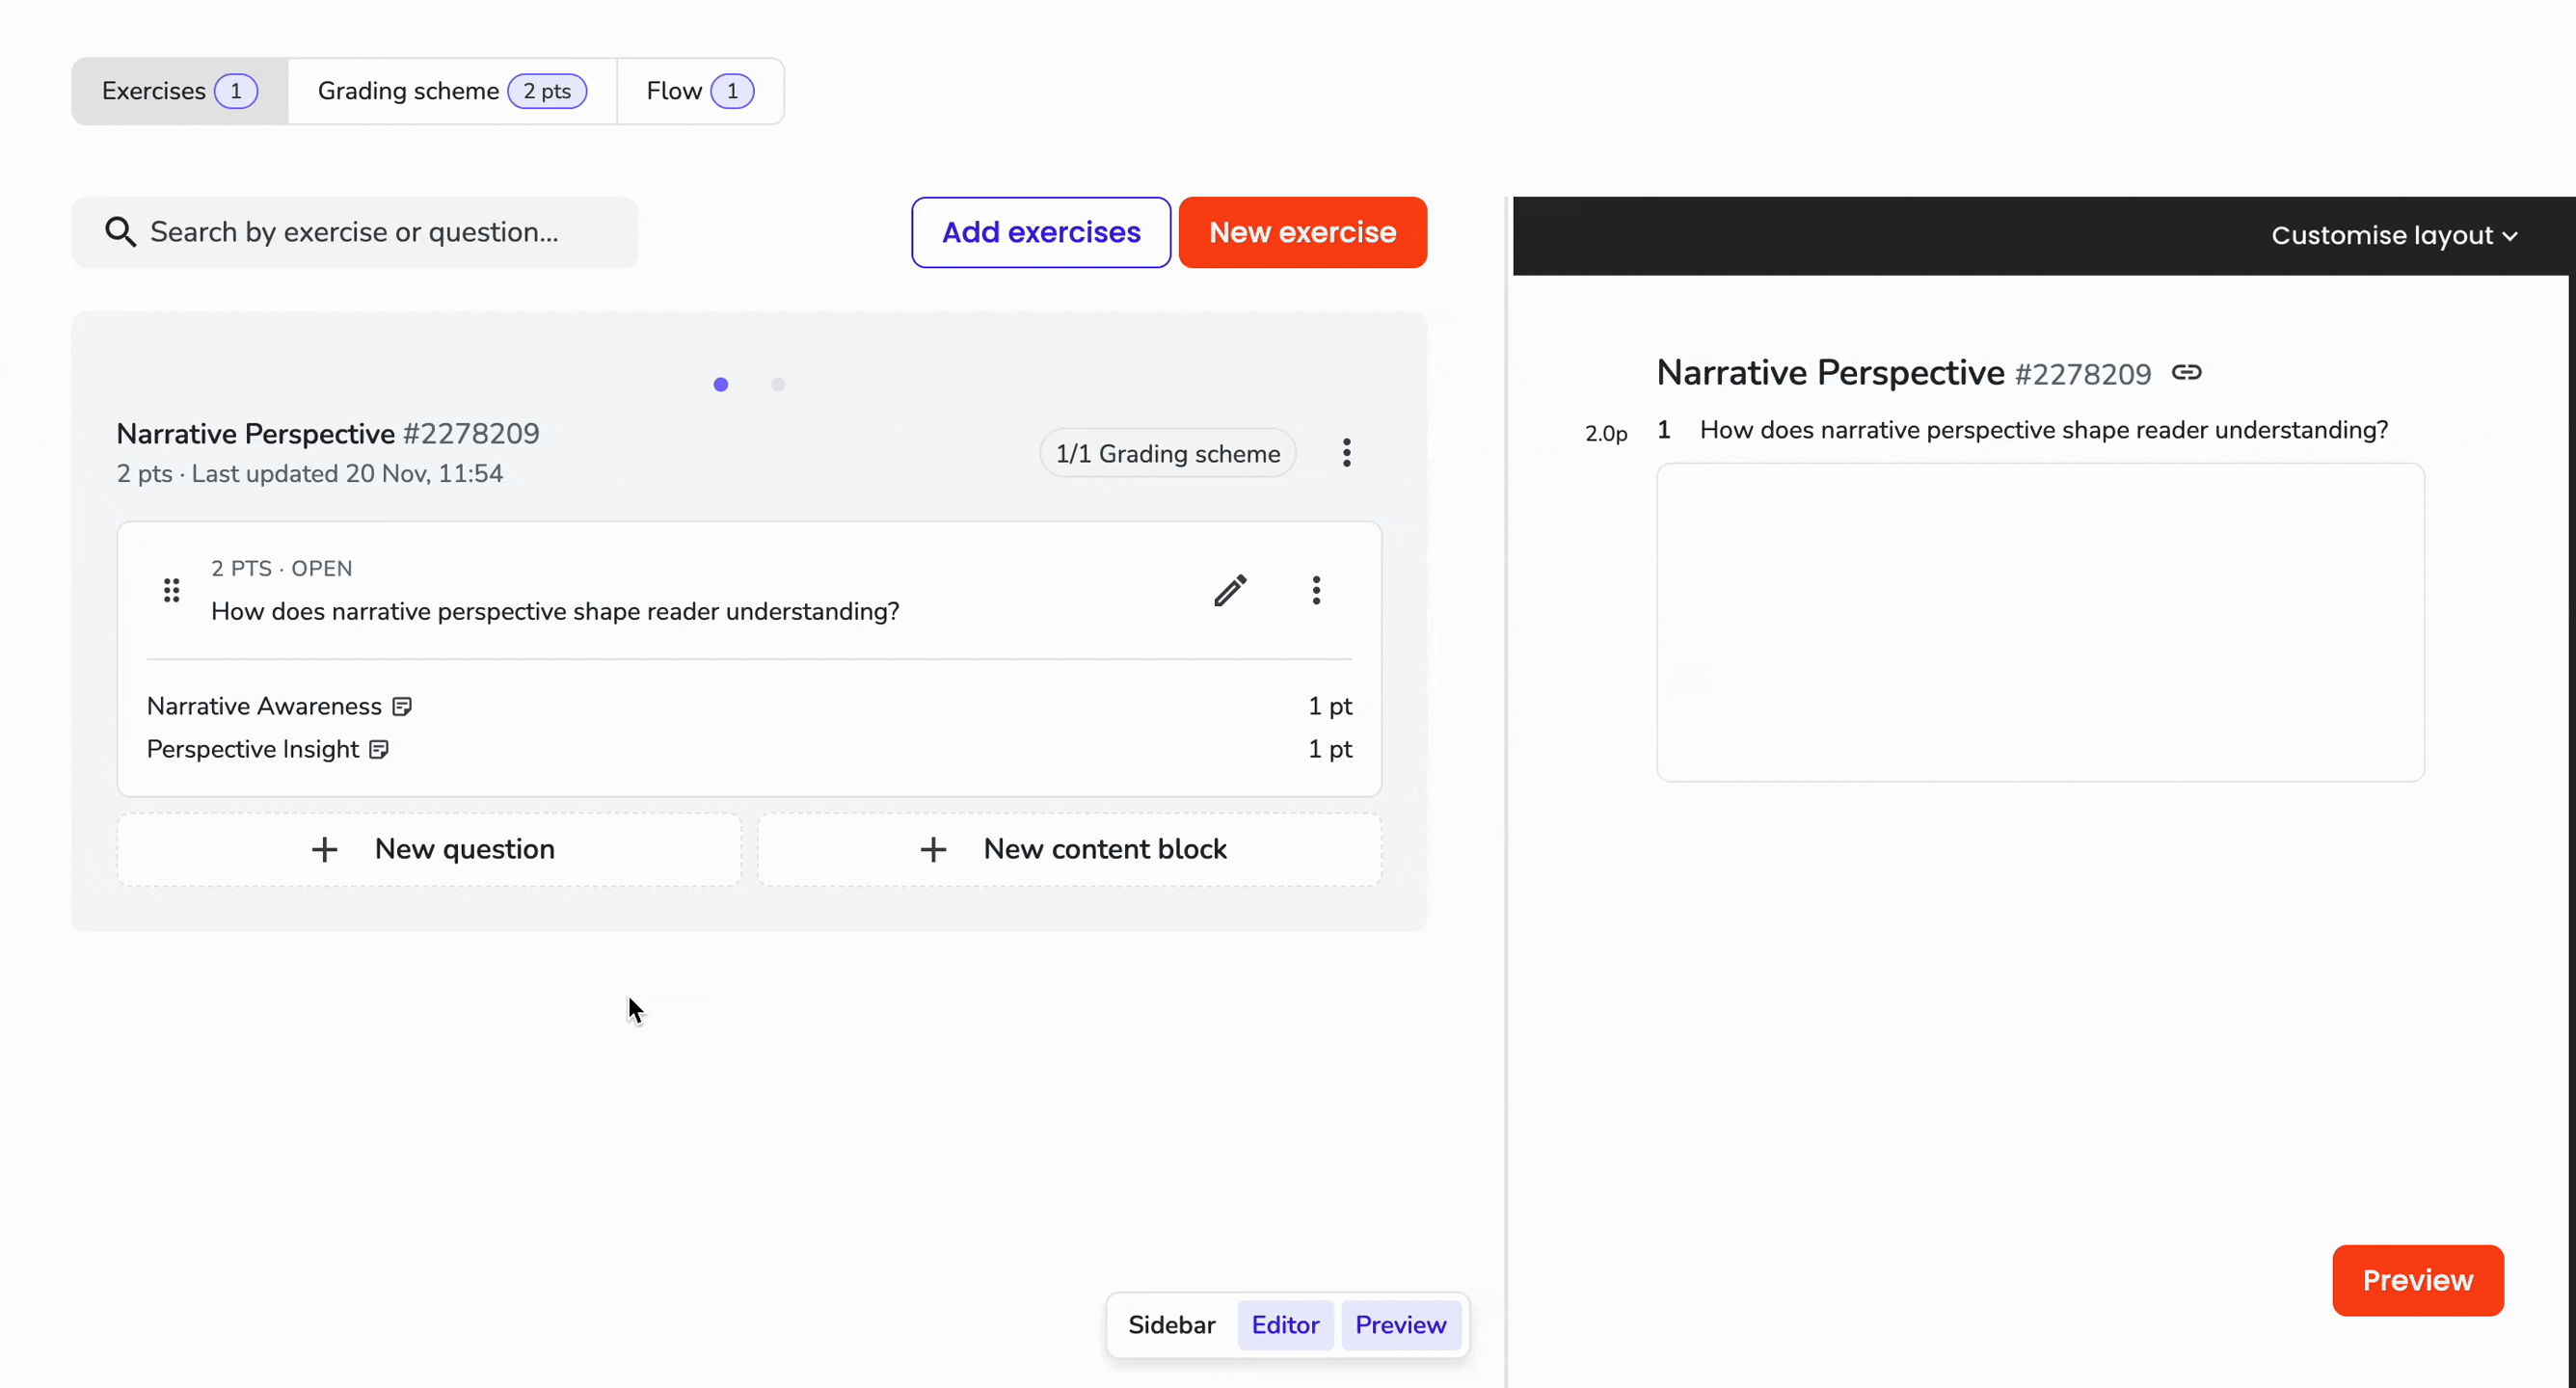
Task: Click exercise ID #2278209 in preview title
Action: pyautogui.click(x=2082, y=375)
